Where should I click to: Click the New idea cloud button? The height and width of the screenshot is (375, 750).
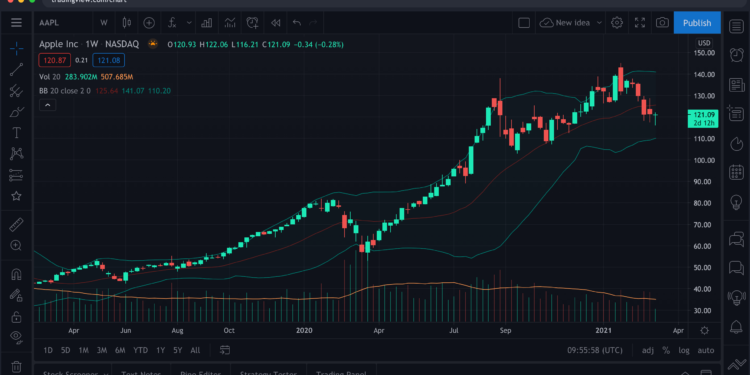[x=566, y=22]
